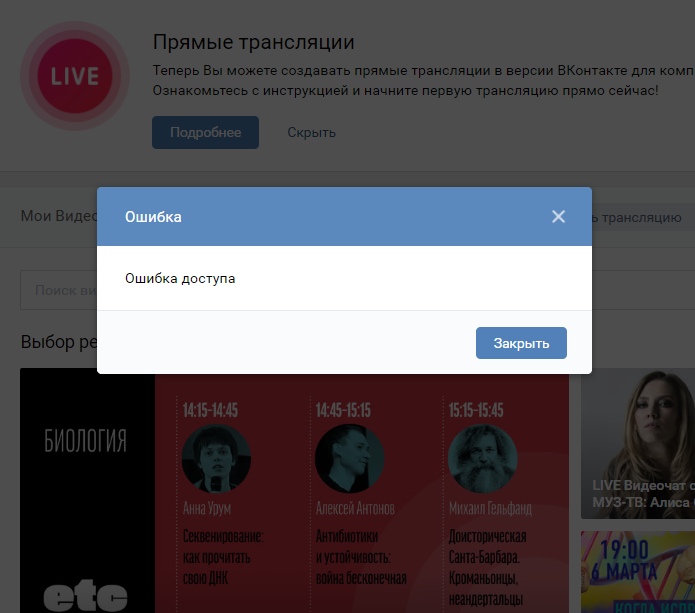Click Алексей Антонов's round portrait
This screenshot has height=613, width=695.
point(349,458)
